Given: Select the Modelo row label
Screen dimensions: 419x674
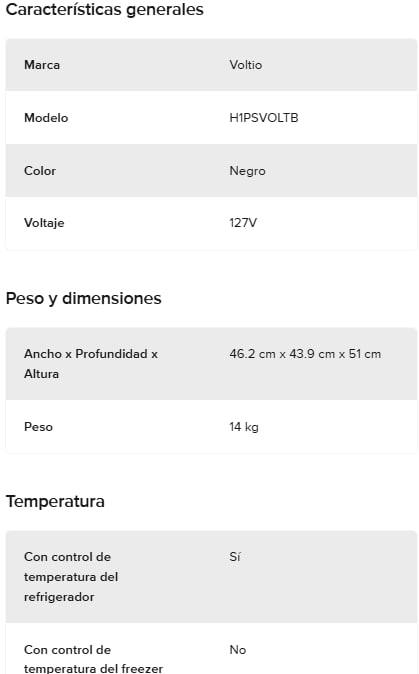Looking at the screenshot, I should (46, 118).
